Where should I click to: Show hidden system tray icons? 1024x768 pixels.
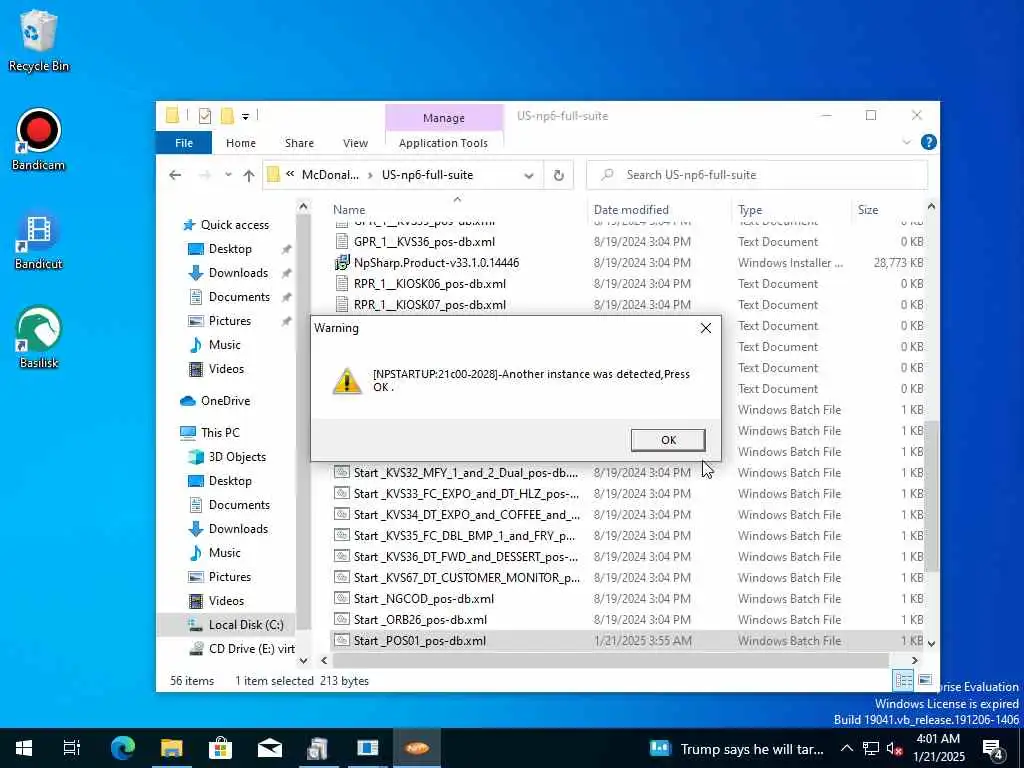pyautogui.click(x=846, y=748)
